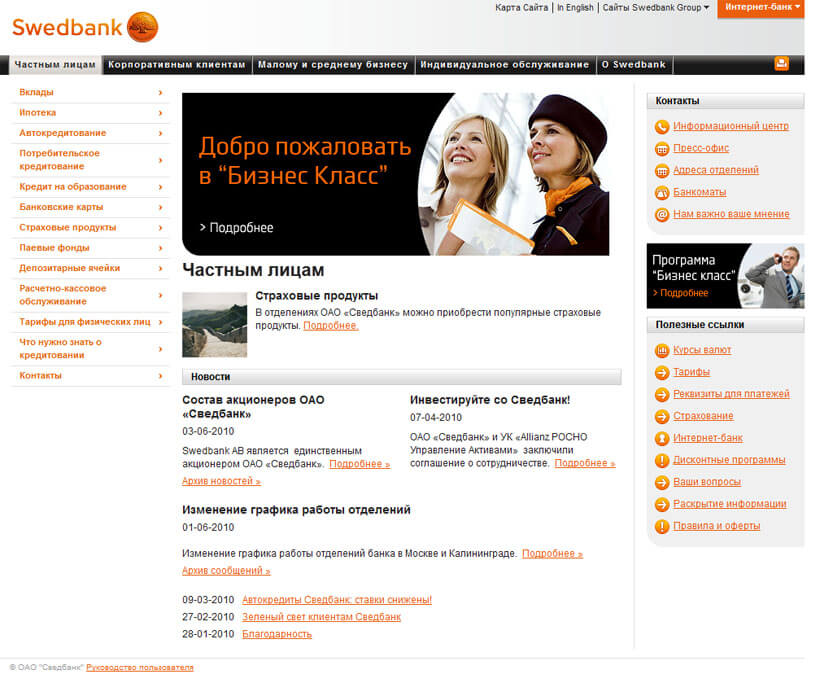Select Малому и среднему бизнесу tab
This screenshot has width=820, height=683.
click(332, 65)
